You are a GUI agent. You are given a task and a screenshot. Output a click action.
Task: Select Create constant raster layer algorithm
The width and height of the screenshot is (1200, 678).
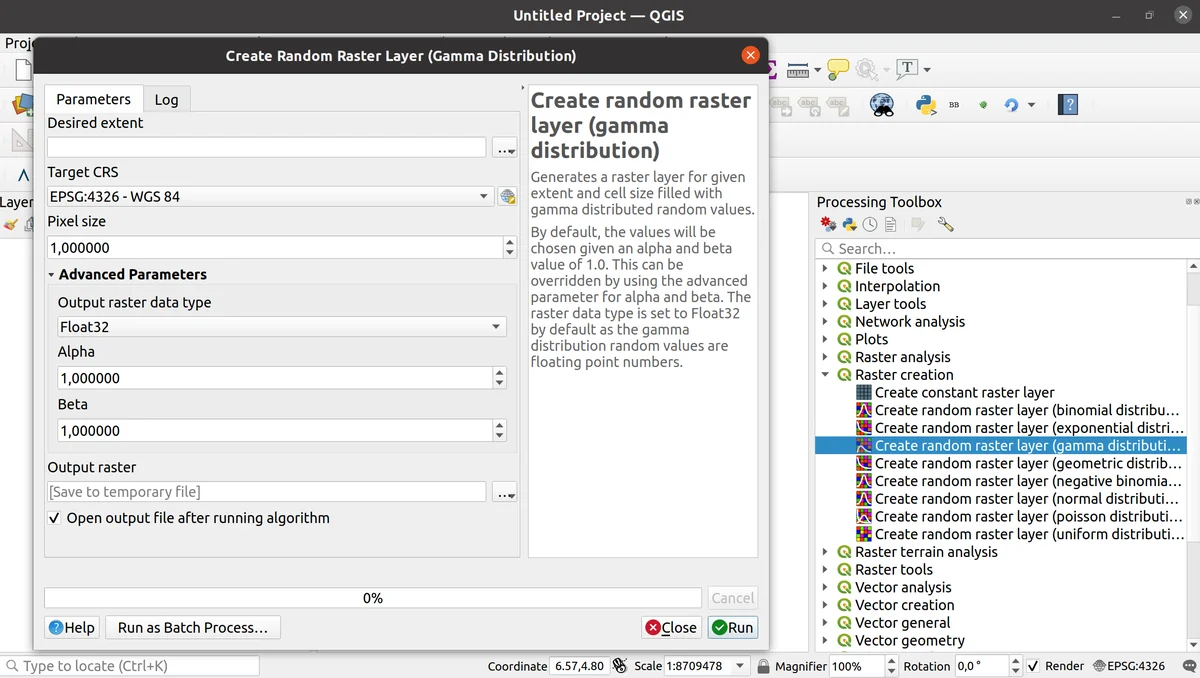(x=964, y=393)
